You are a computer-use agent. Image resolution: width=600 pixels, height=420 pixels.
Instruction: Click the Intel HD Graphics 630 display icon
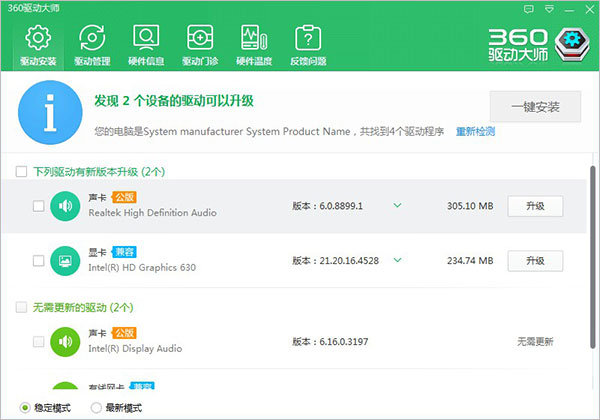point(66,261)
